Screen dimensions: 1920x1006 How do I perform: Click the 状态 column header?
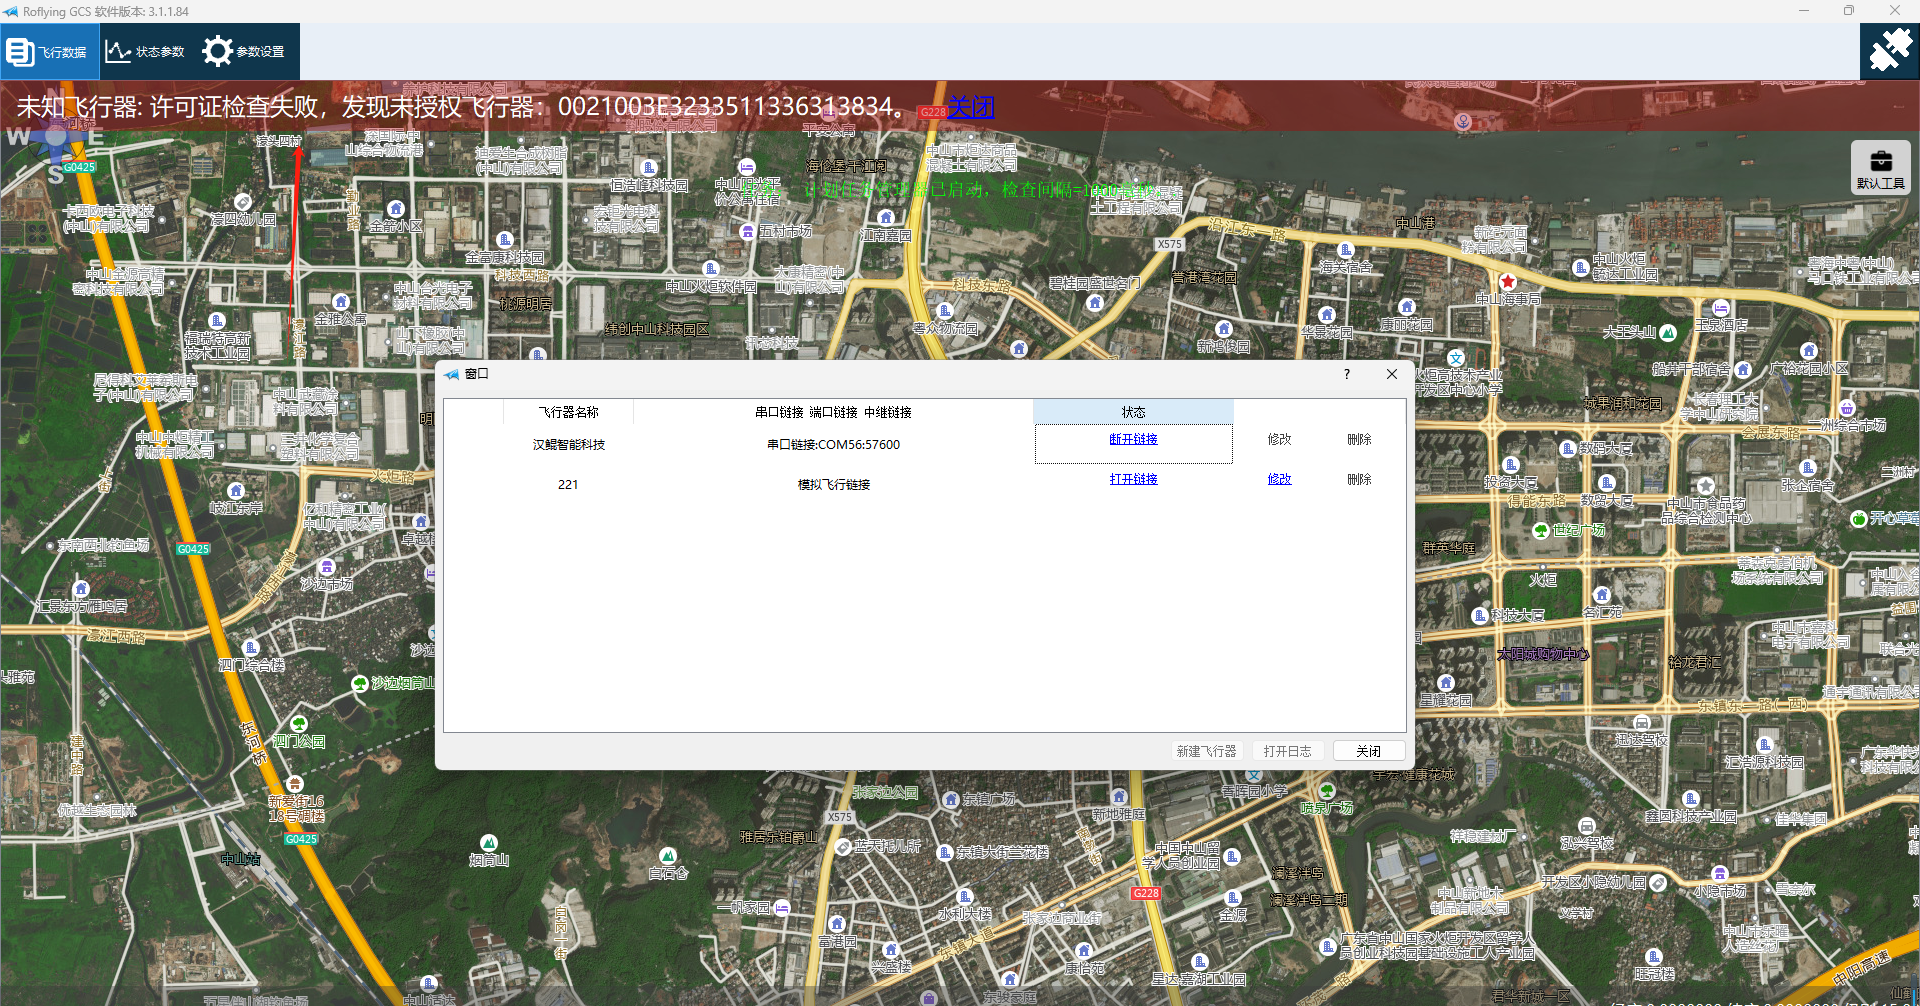click(x=1133, y=412)
